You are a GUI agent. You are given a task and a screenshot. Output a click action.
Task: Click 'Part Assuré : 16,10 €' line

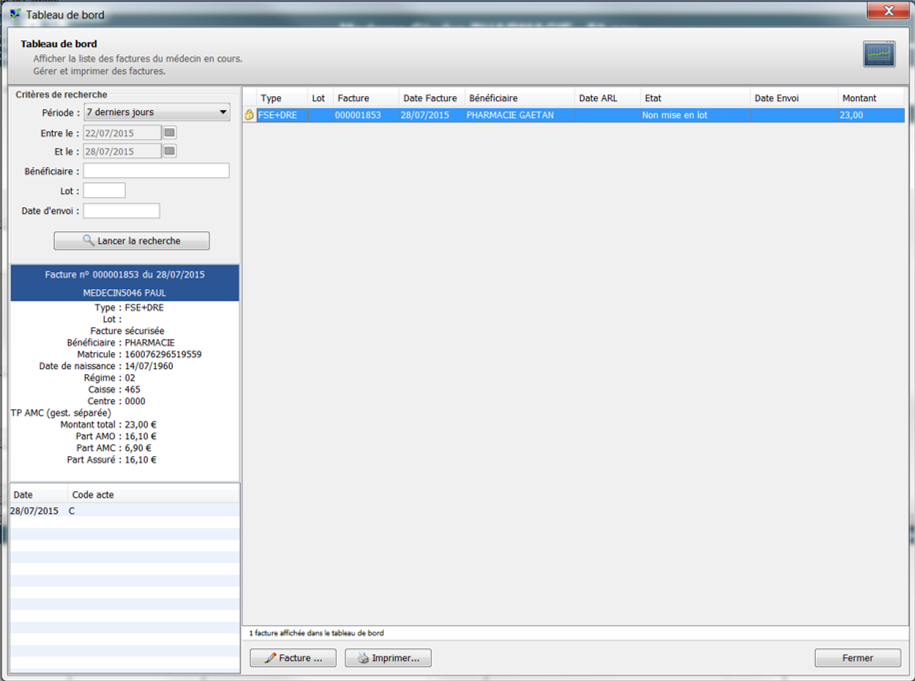click(111, 459)
